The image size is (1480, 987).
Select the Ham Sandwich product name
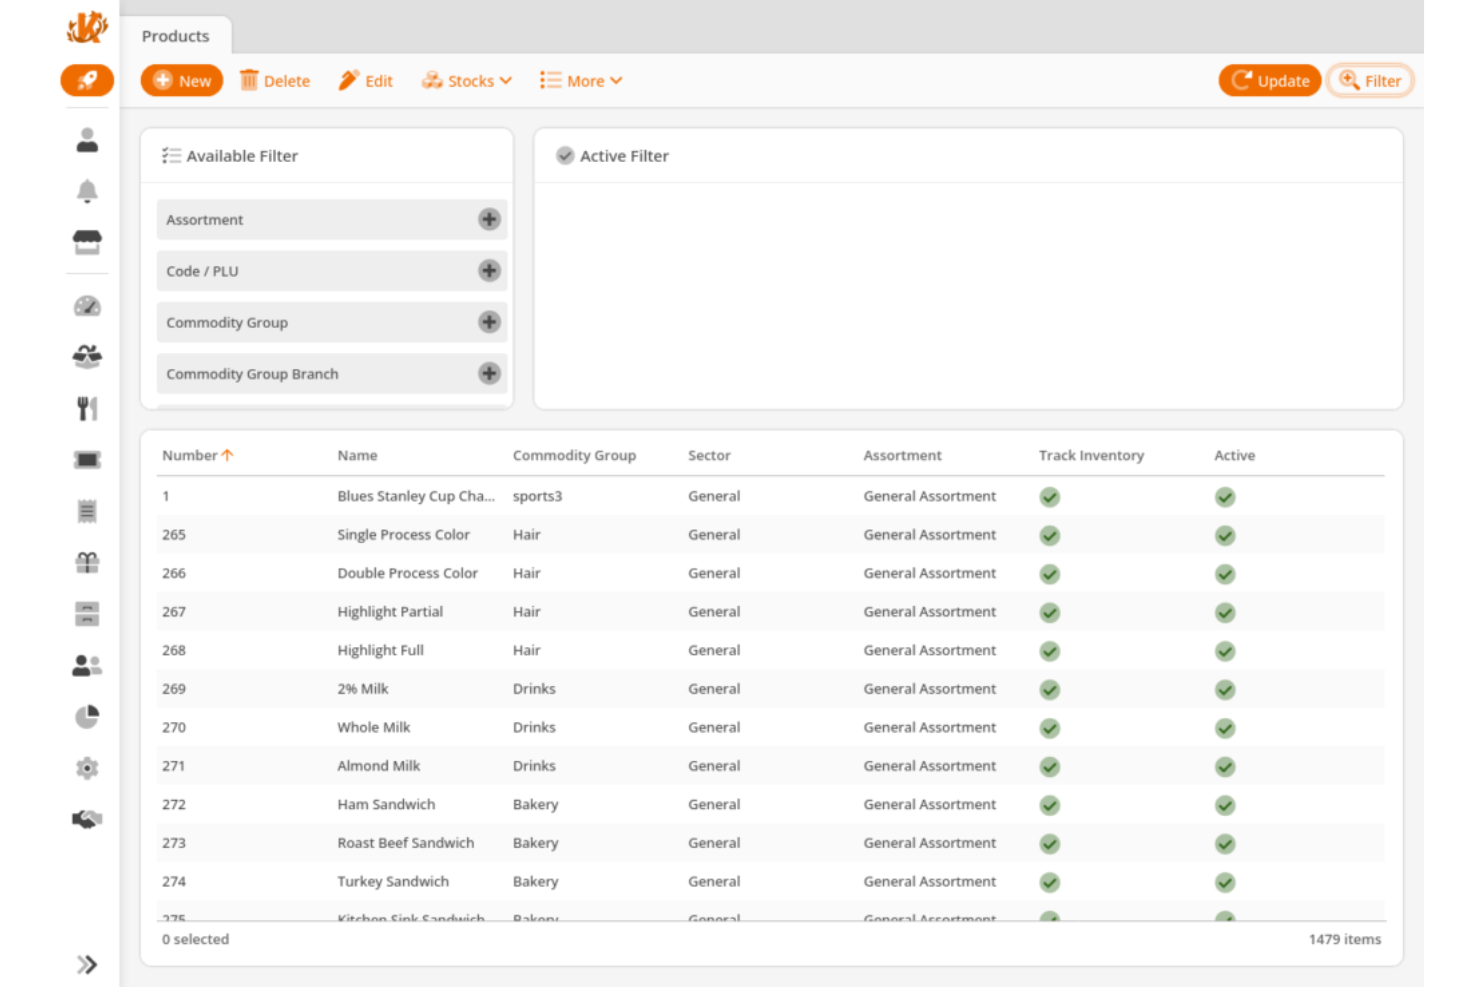(386, 804)
